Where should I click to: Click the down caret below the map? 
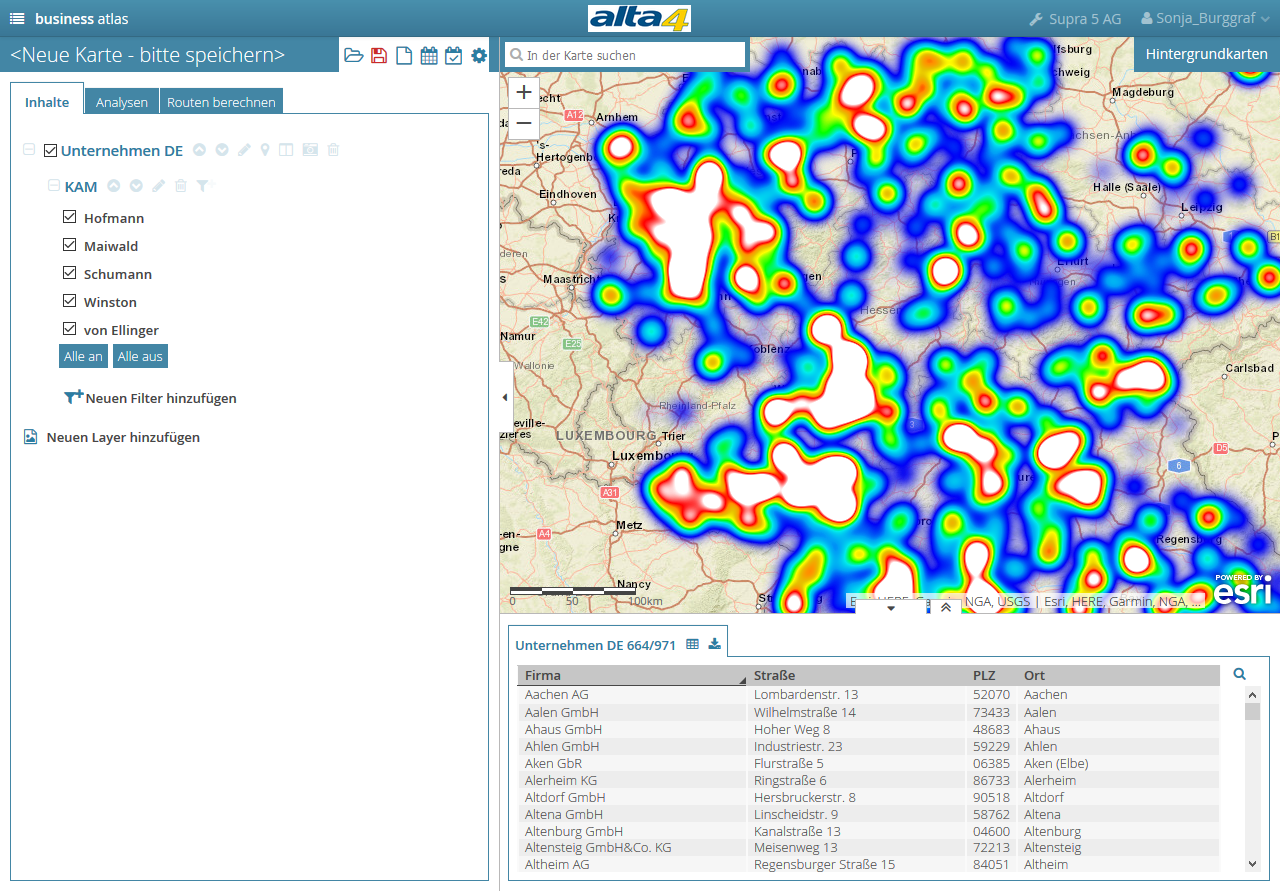coord(891,607)
